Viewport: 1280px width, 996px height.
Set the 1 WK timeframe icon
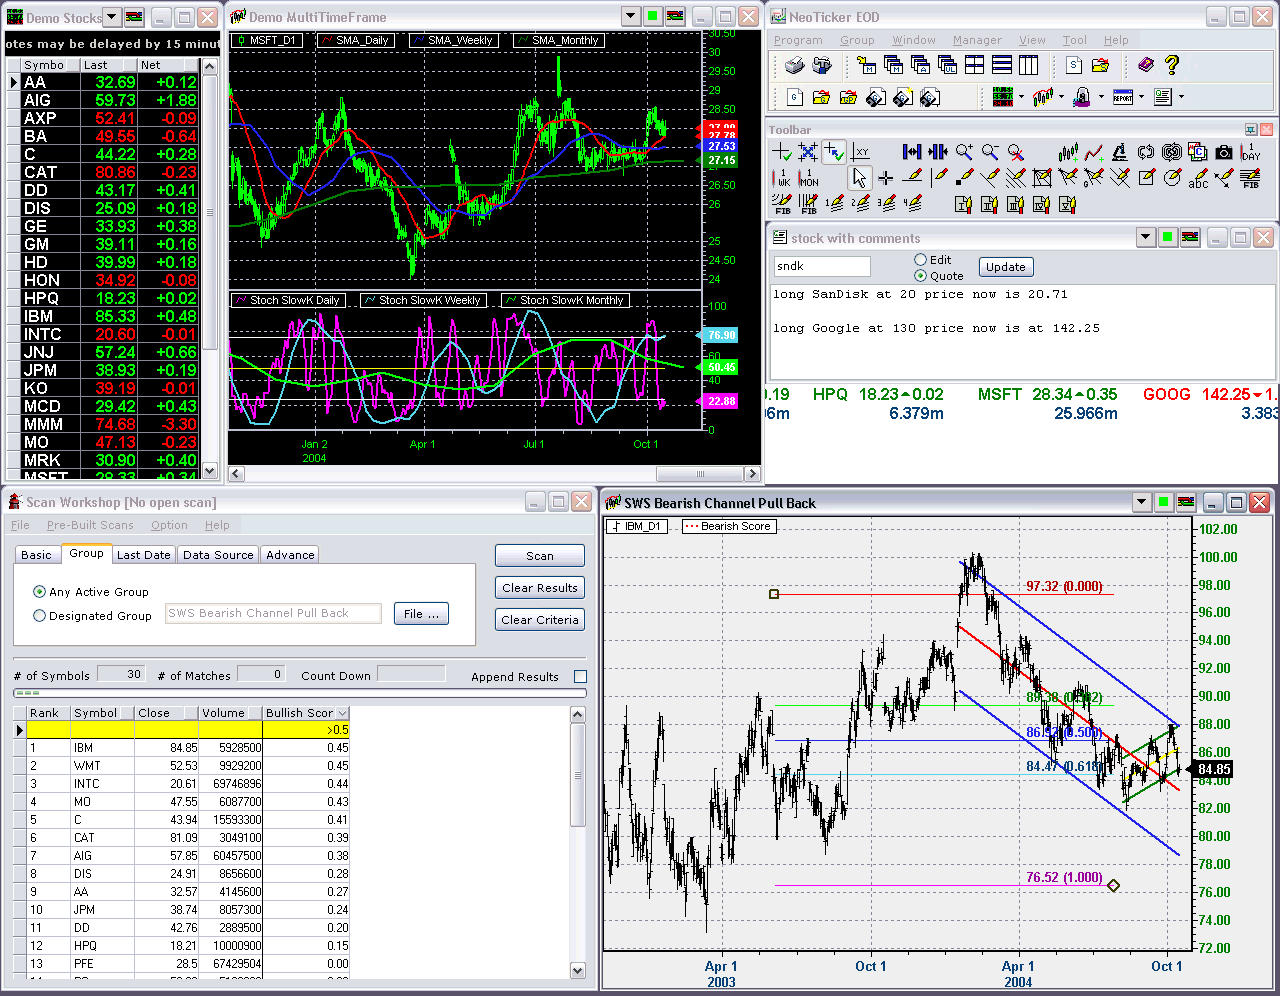783,178
